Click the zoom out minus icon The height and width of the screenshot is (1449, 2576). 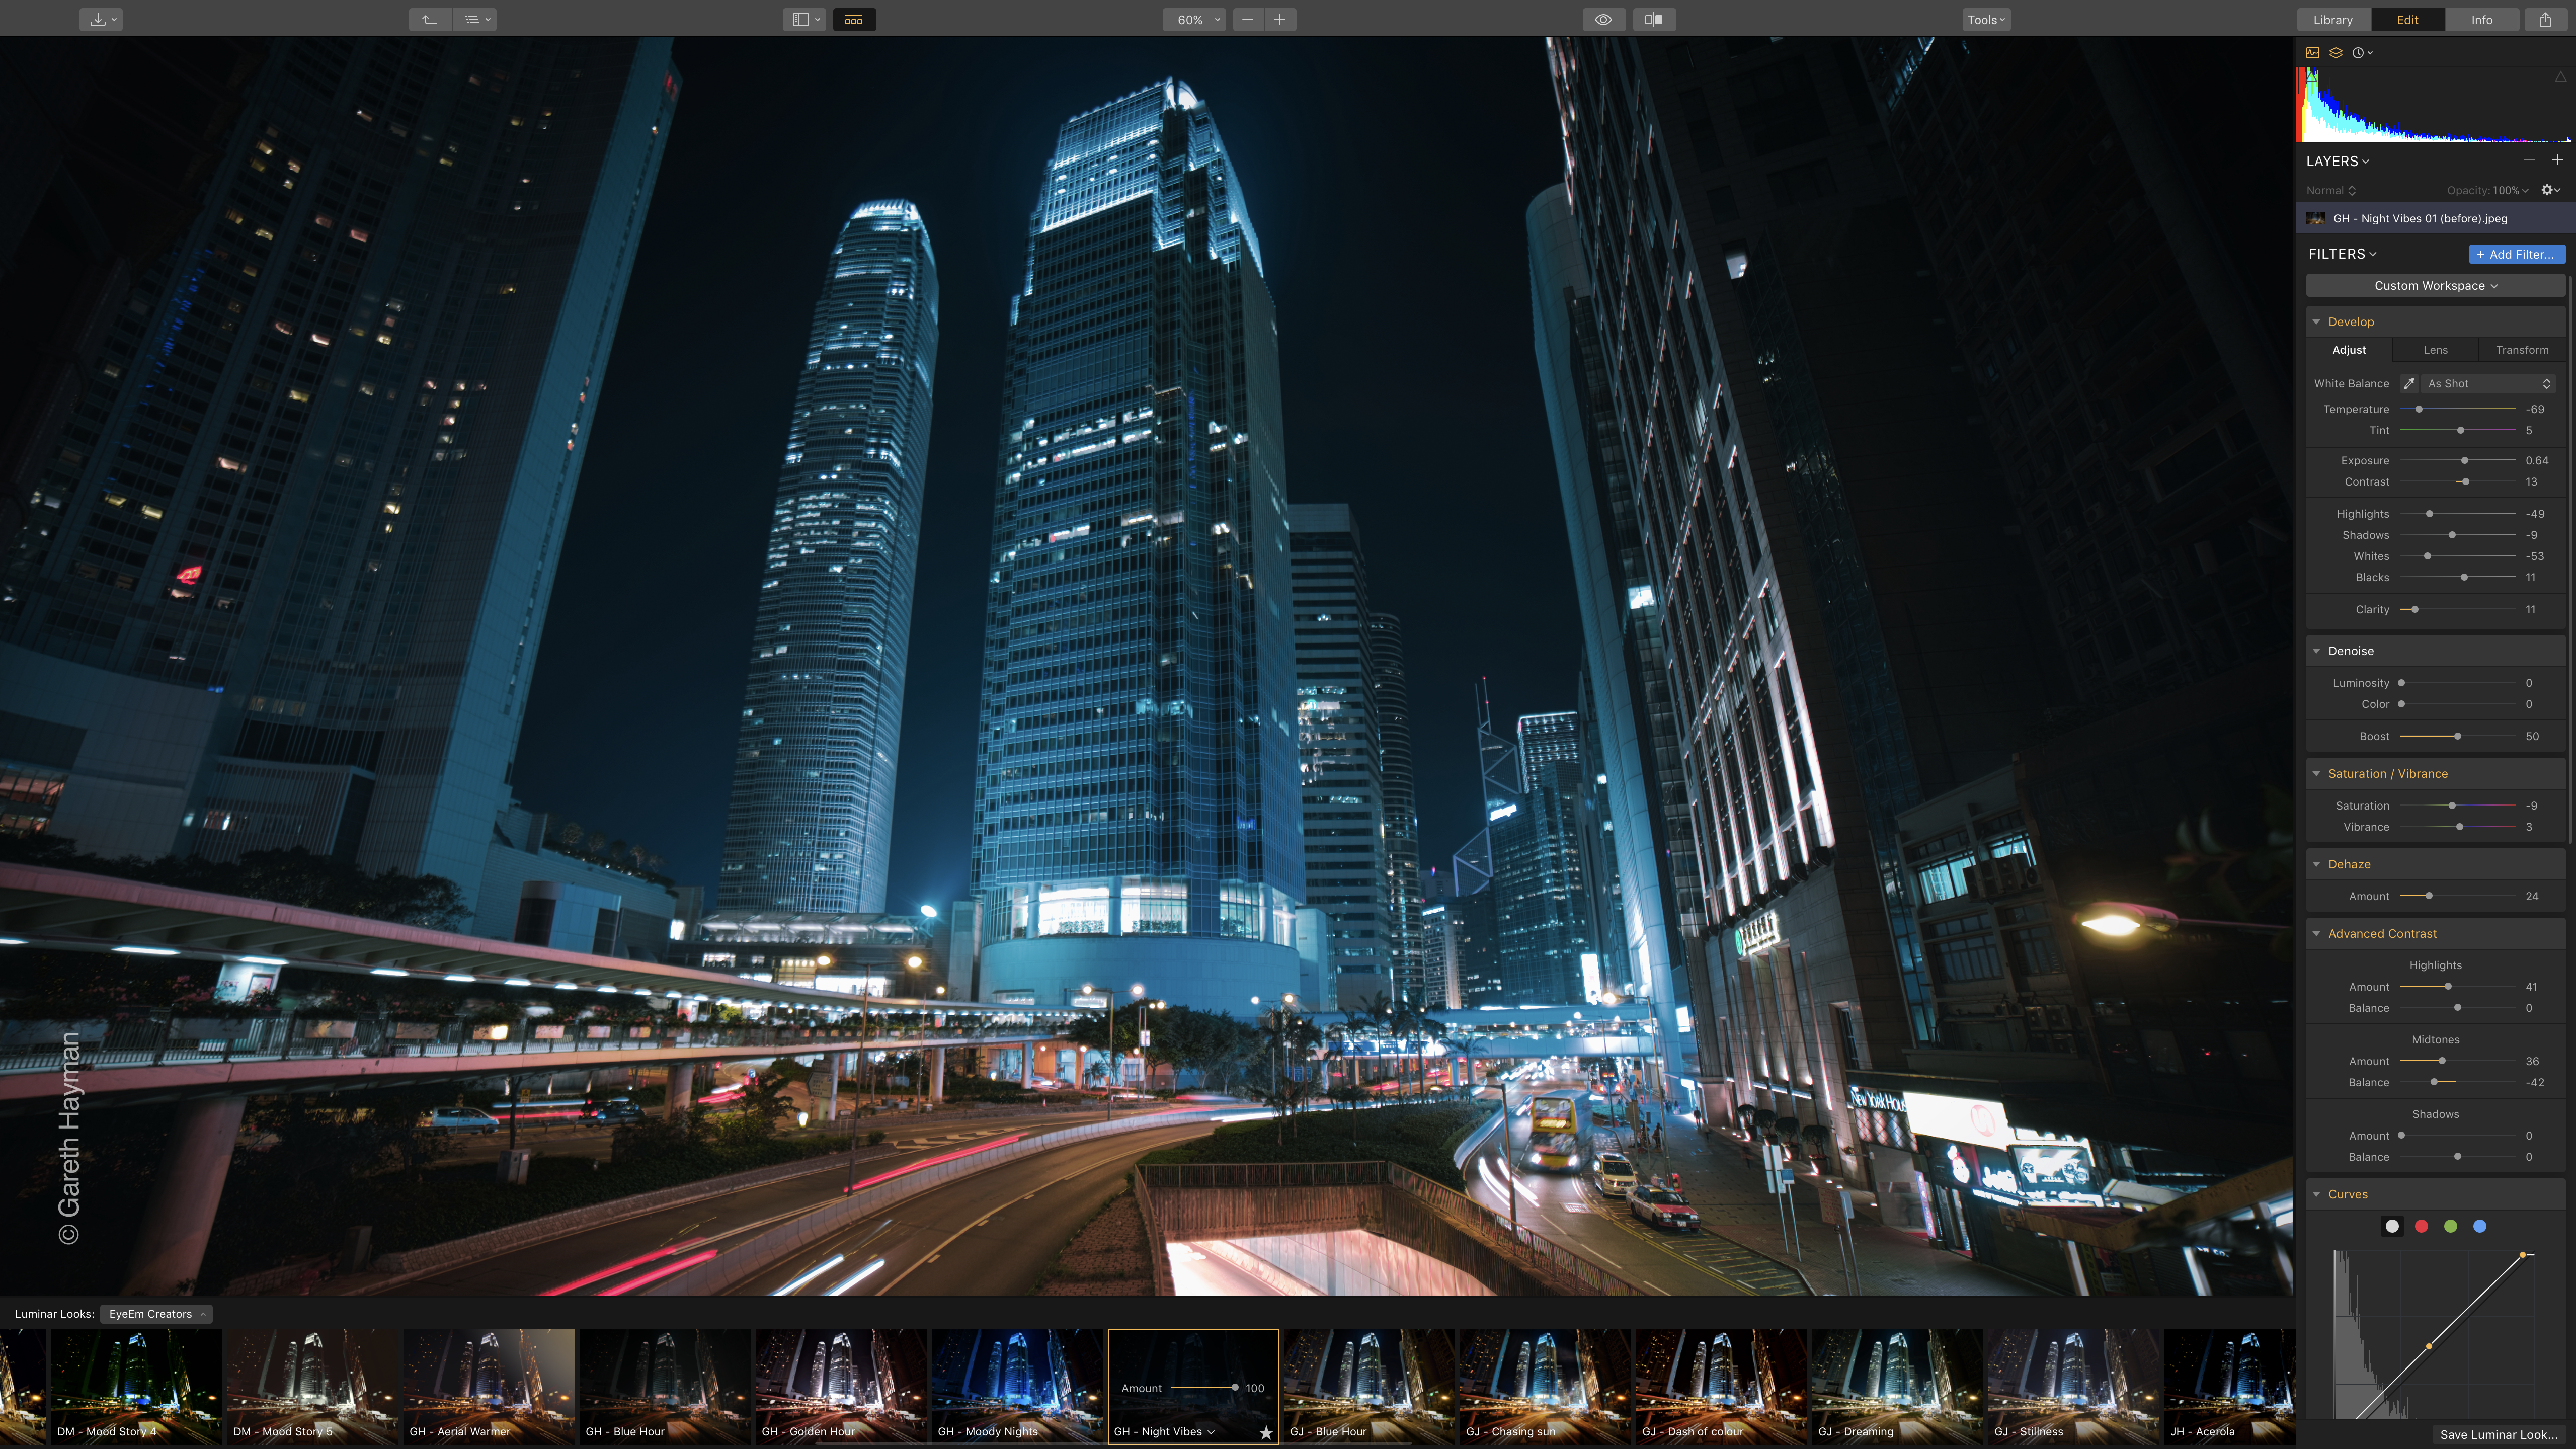(1247, 20)
